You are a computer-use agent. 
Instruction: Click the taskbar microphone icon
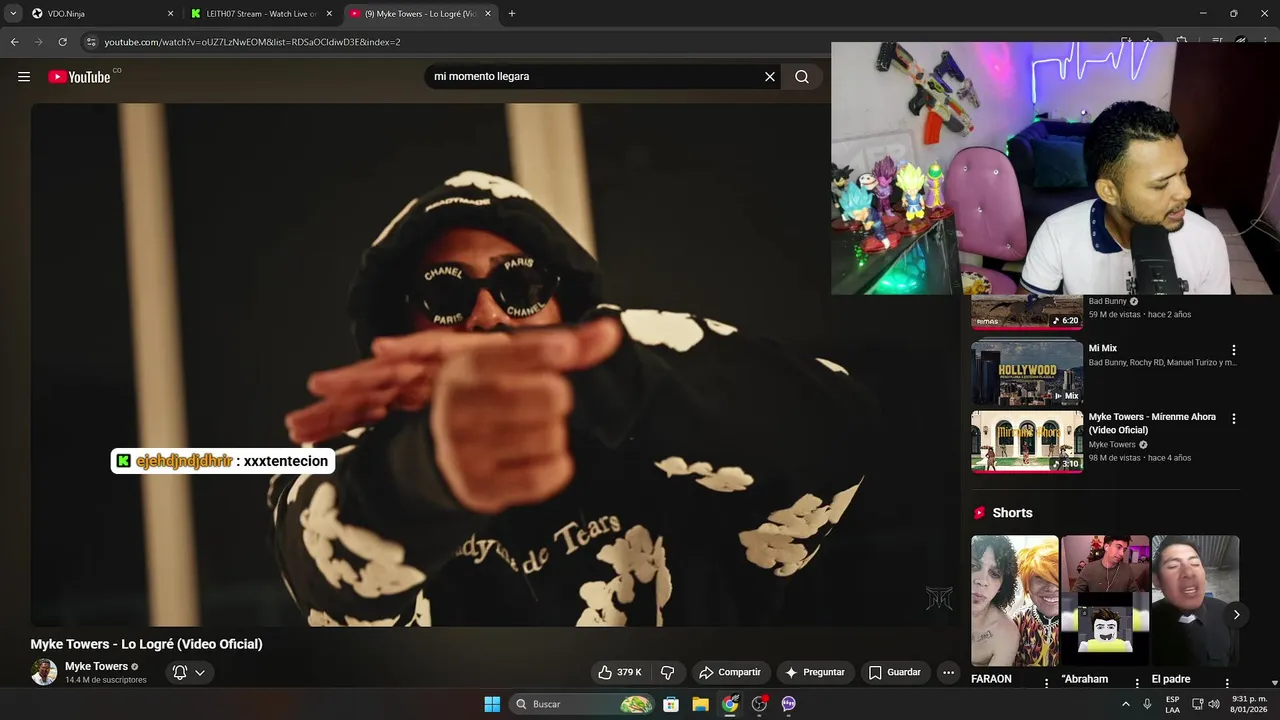pyautogui.click(x=1147, y=704)
